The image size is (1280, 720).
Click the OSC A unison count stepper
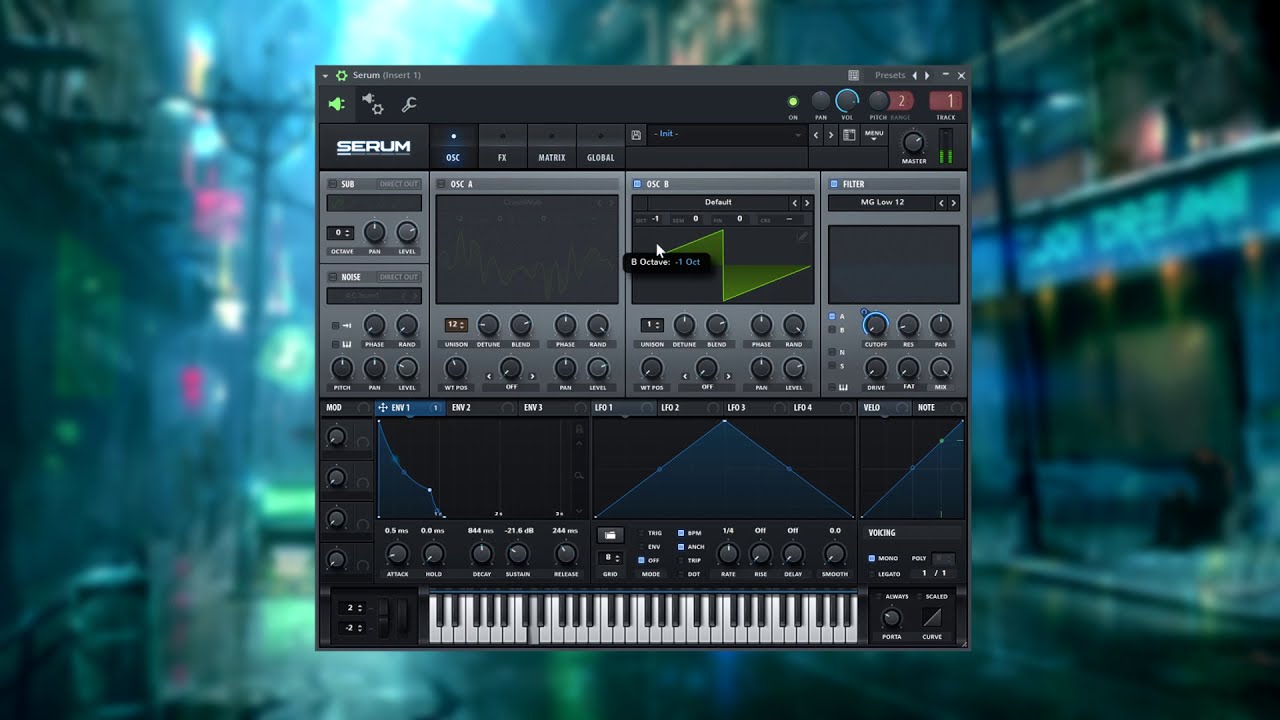click(x=456, y=325)
